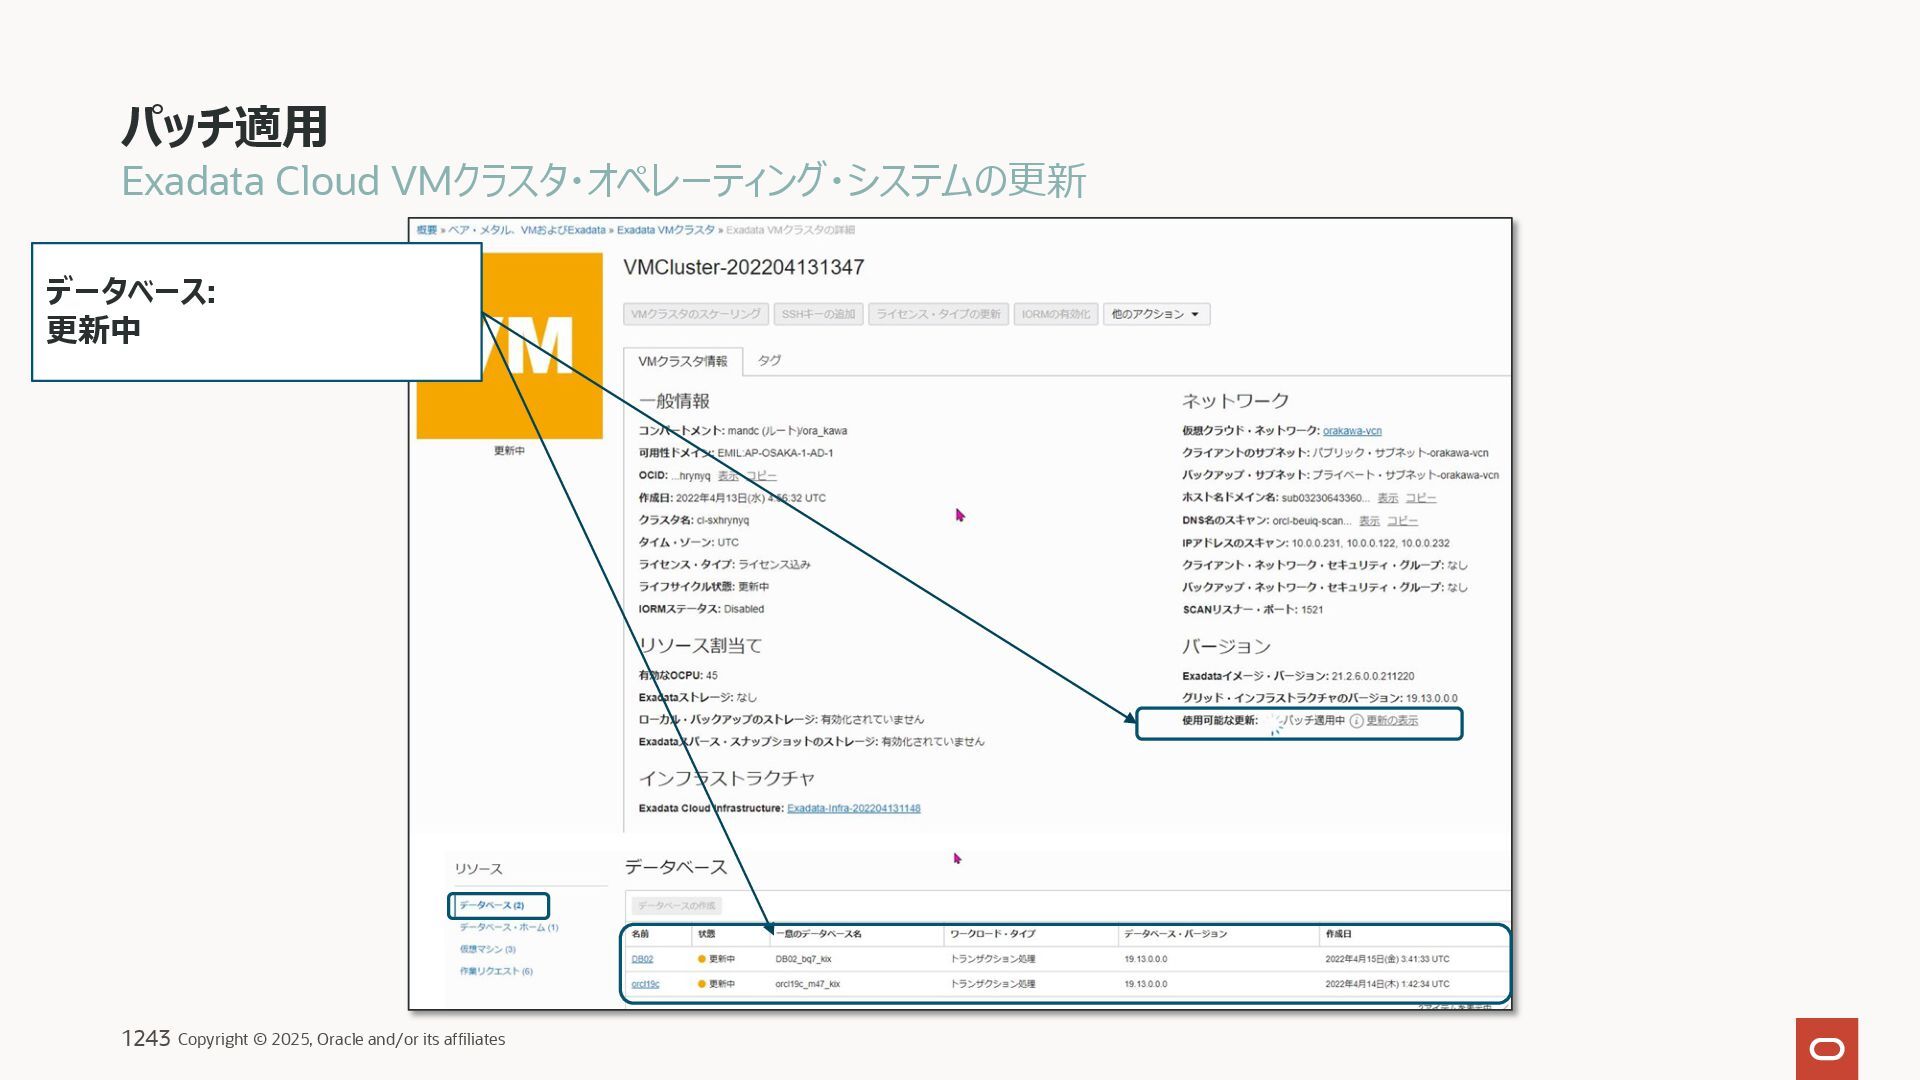This screenshot has width=1920, height=1080.
Task: Select データベース・ホーム (1) in resources
Action: pos(508,927)
